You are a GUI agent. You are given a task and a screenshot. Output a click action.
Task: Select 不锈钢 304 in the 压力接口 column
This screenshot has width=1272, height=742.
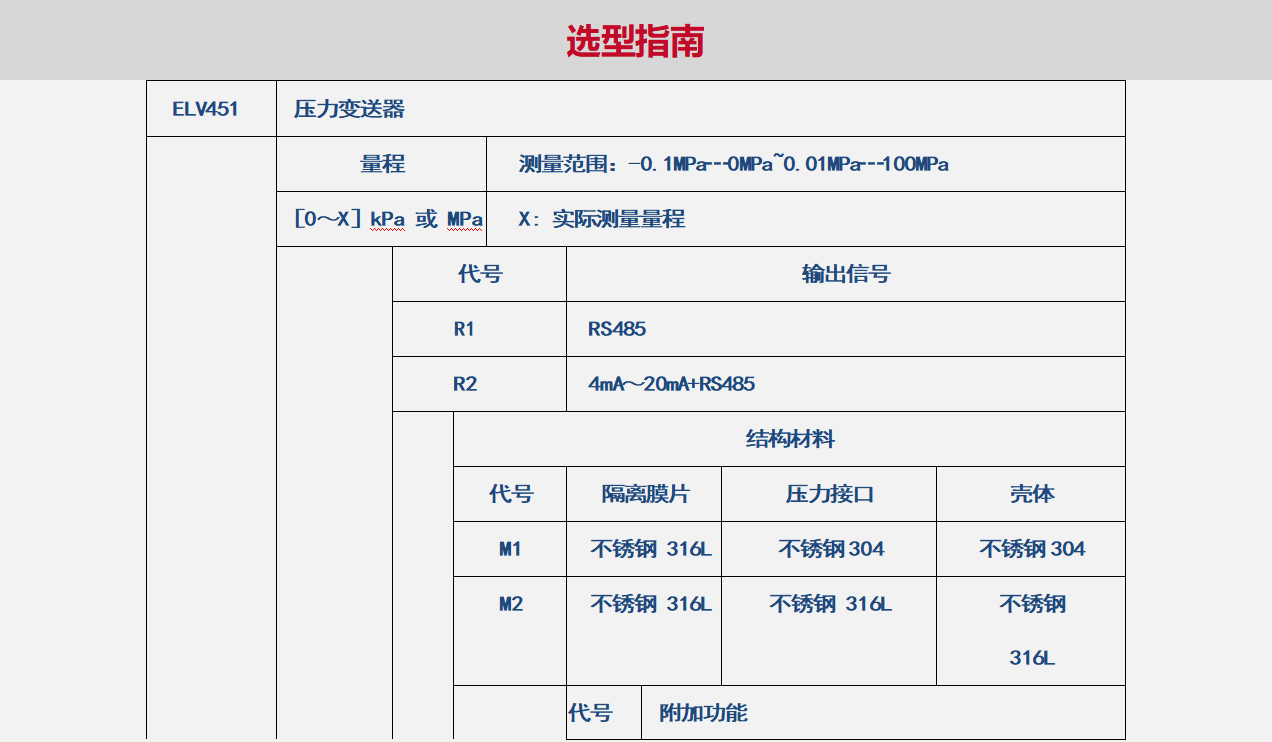click(x=830, y=549)
